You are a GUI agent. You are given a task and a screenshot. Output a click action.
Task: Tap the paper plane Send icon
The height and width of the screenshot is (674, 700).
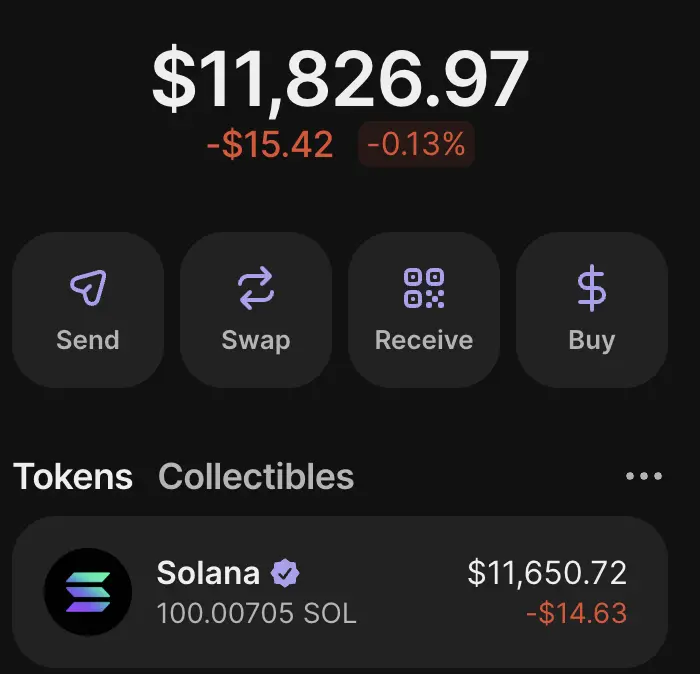pyautogui.click(x=88, y=287)
